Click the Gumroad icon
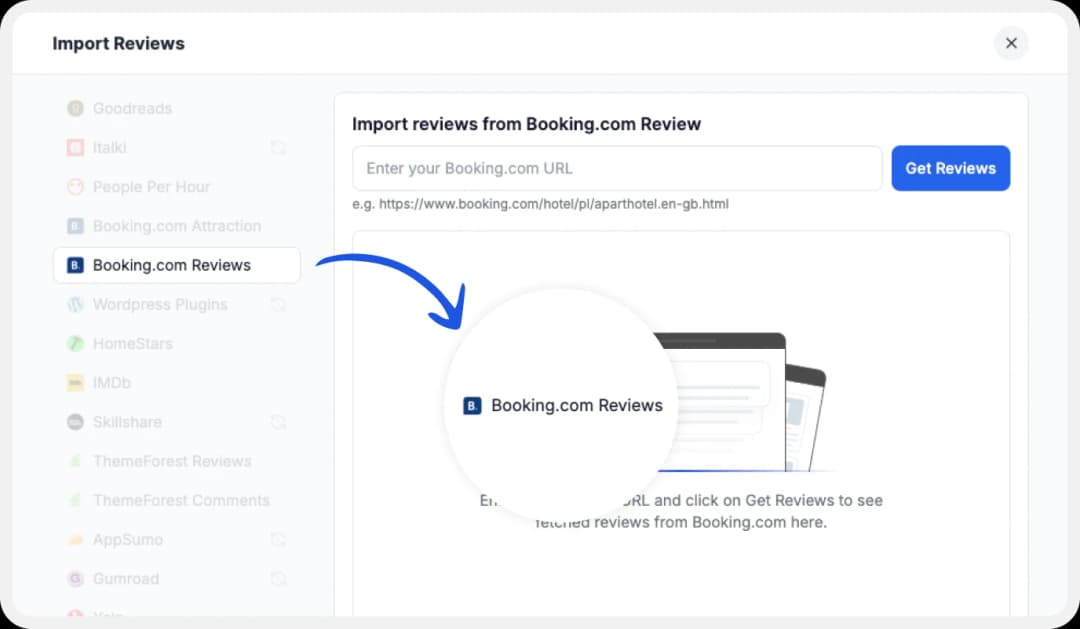The height and width of the screenshot is (629, 1080). pos(75,578)
